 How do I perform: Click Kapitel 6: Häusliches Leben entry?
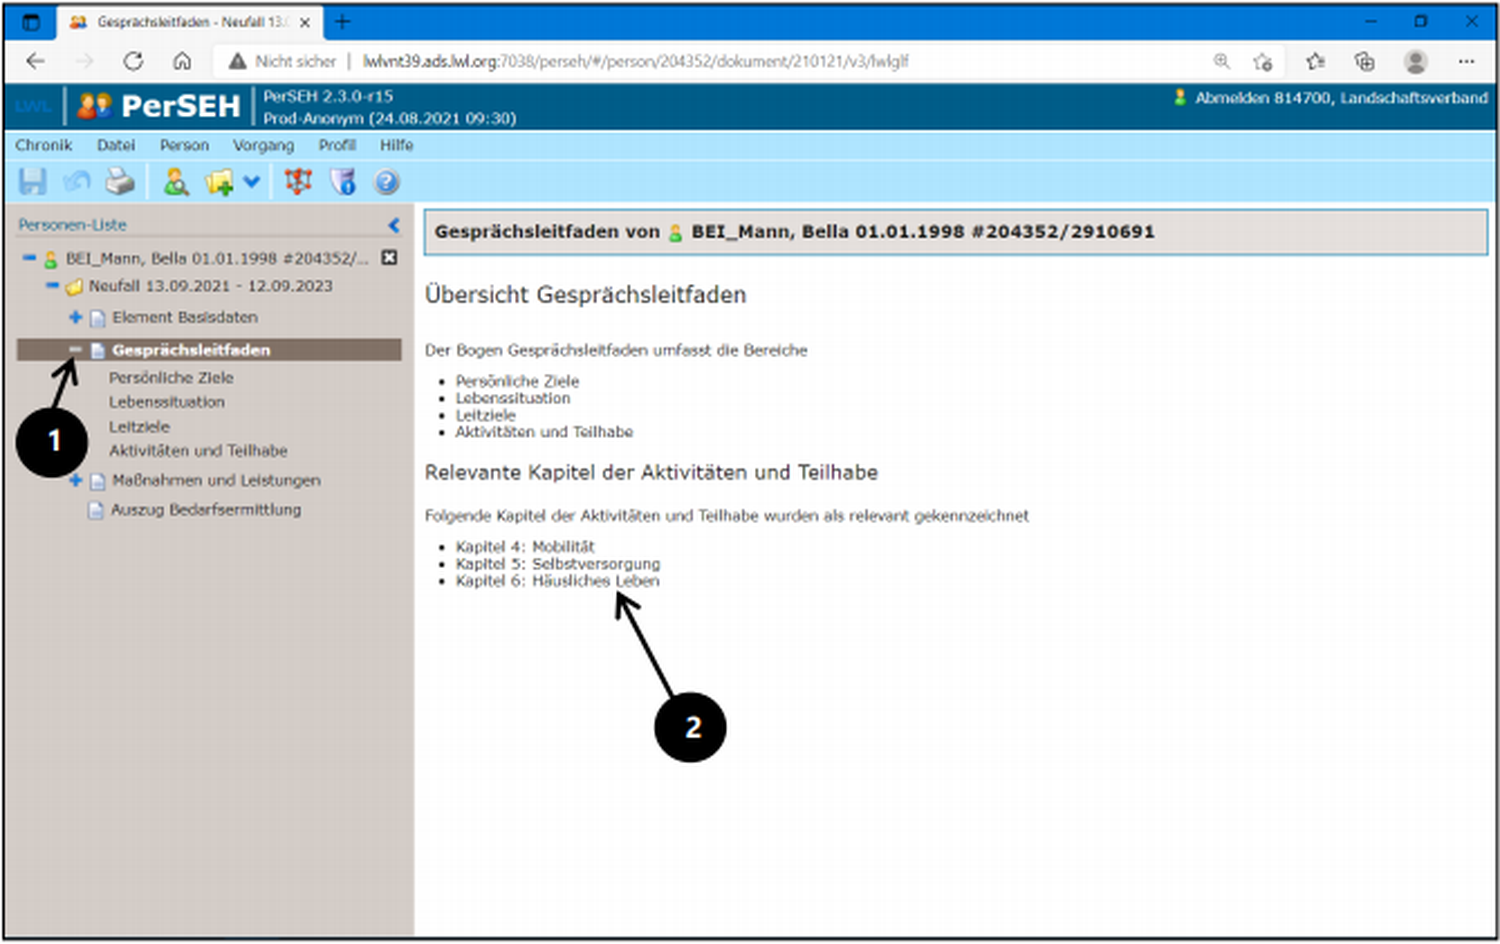(557, 581)
